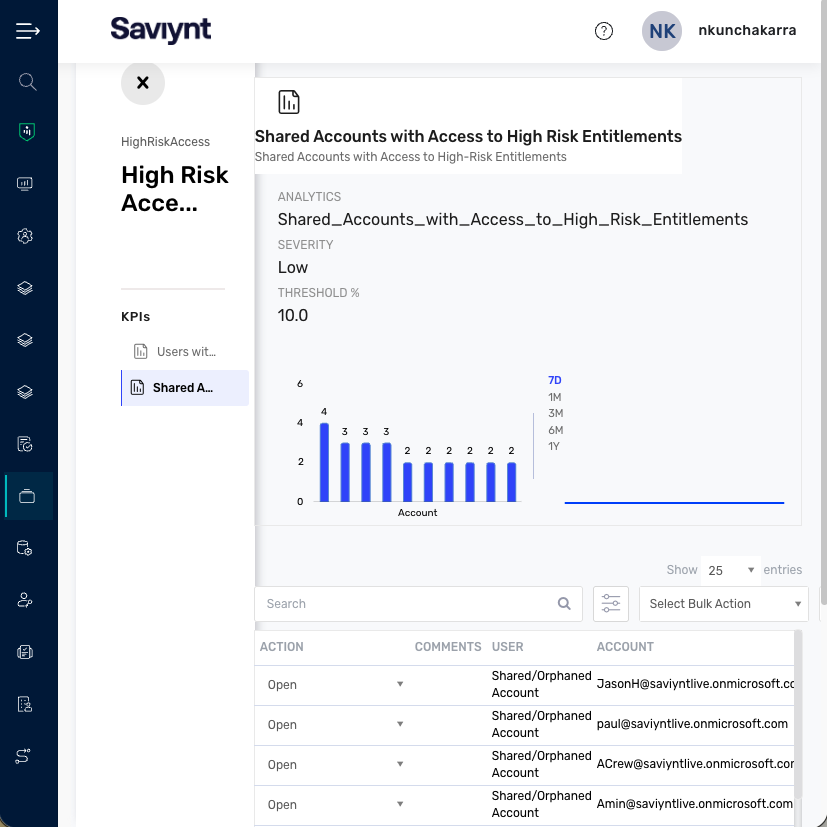
Task: Open the Show 25 entries dropdown
Action: 731,570
